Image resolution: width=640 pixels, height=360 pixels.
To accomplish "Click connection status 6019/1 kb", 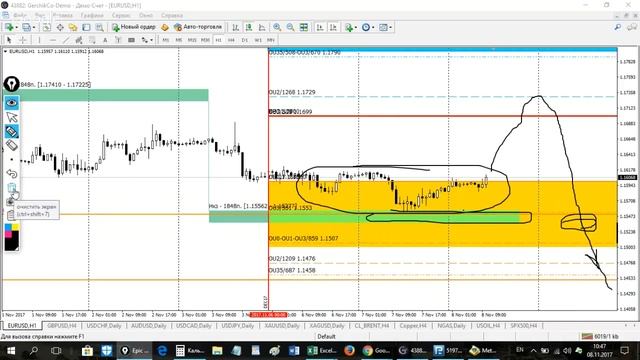I will tap(600, 336).
